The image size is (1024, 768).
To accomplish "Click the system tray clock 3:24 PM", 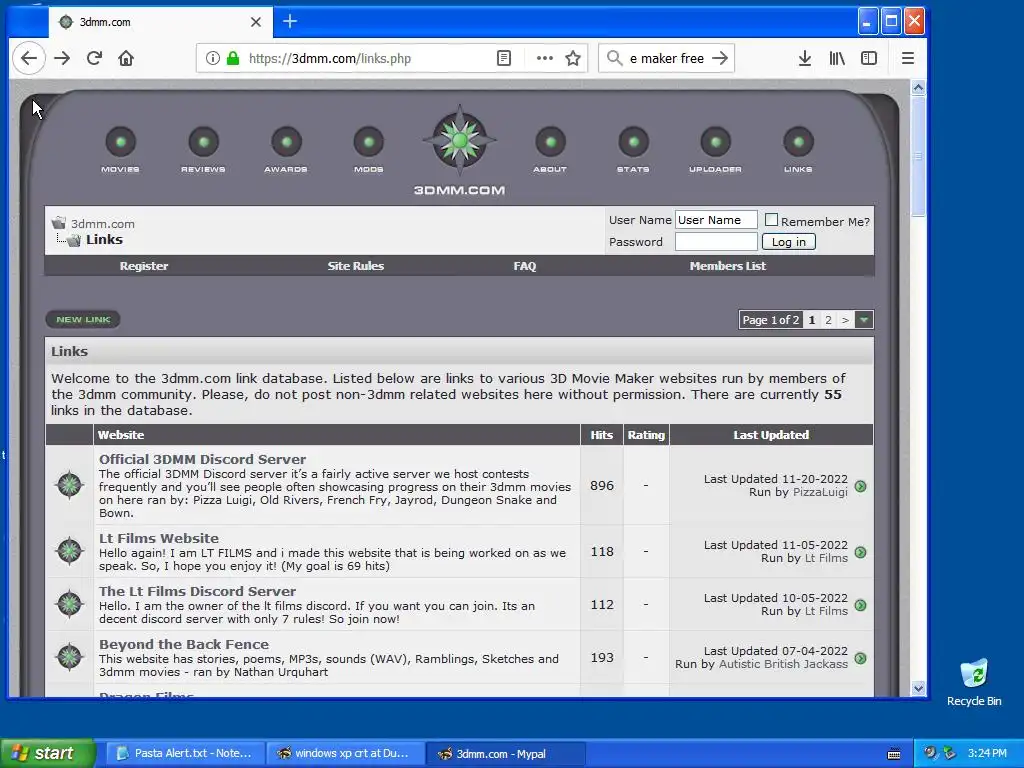I will [987, 753].
